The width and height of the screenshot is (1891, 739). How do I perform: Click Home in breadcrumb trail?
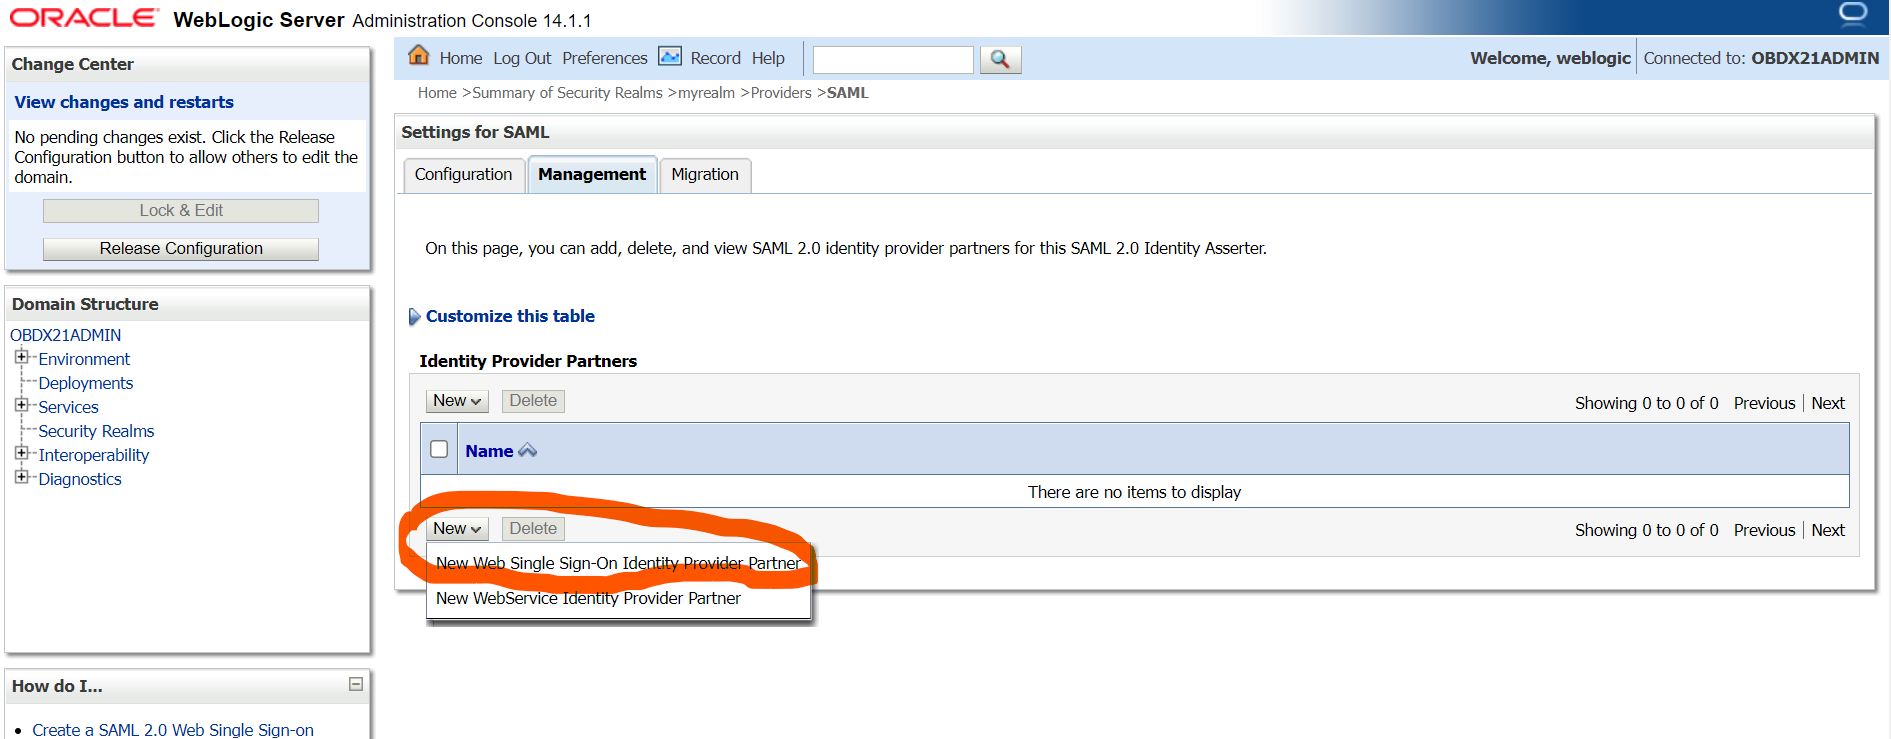click(x=437, y=93)
